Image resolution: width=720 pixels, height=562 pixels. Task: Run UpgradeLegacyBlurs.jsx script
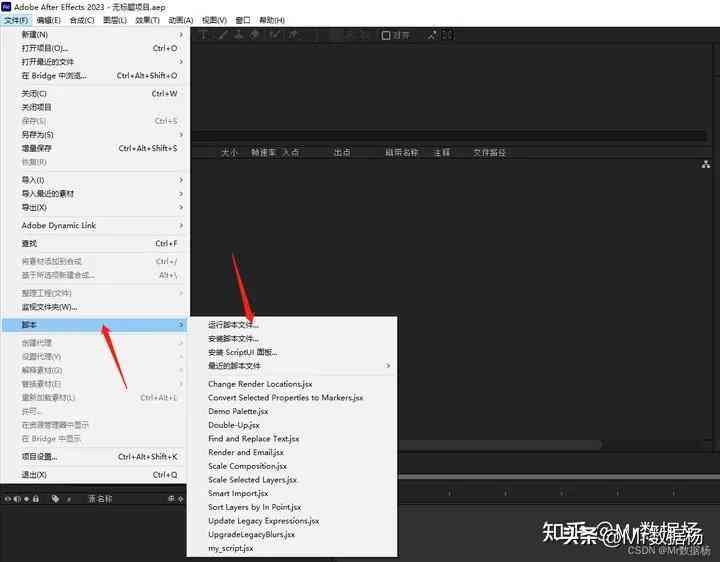tap(292, 534)
